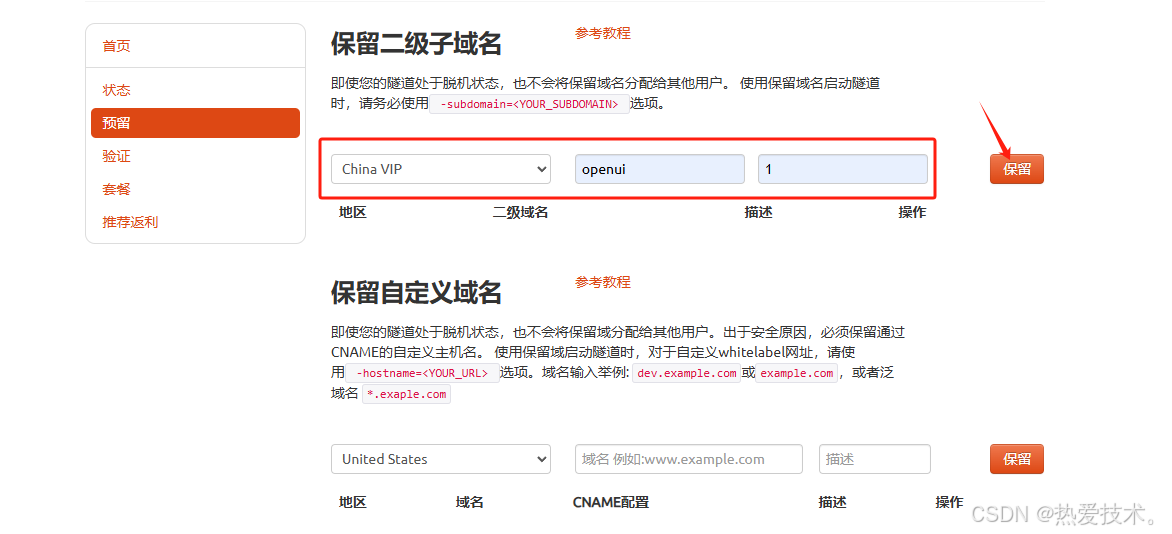The height and width of the screenshot is (534, 1172).
Task: Click the example.com code text after 或
Action: [x=797, y=373]
